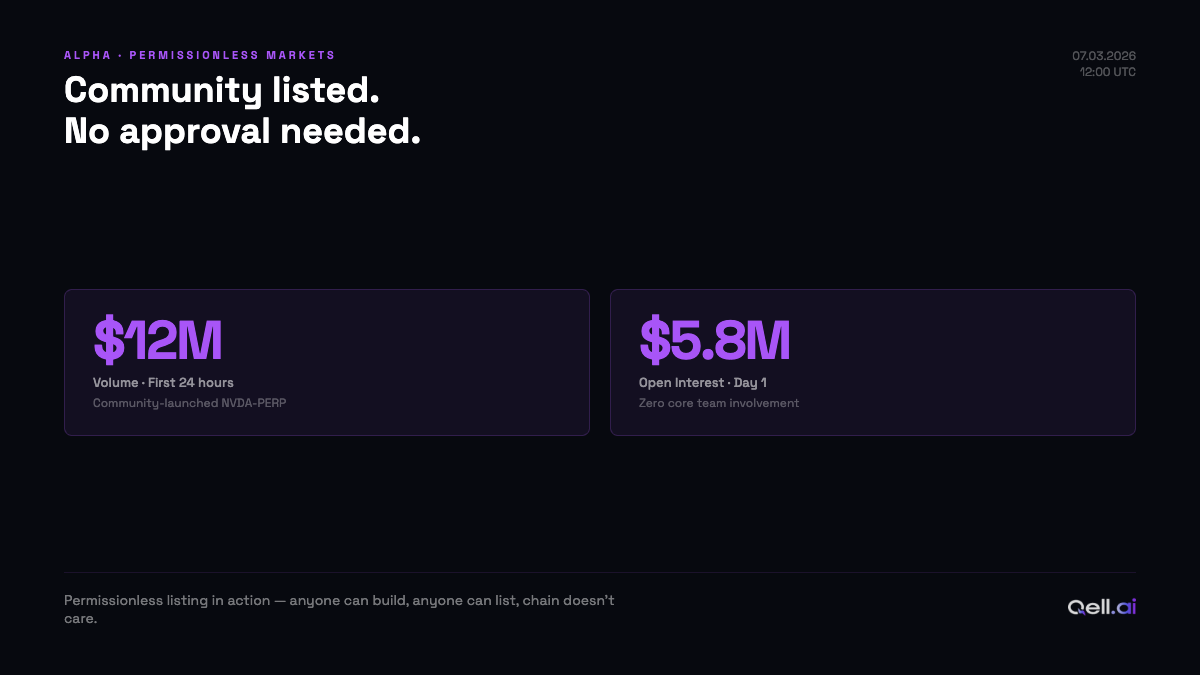Select the 07.03.2026 date stamp
The image size is (1200, 675).
(1104, 56)
